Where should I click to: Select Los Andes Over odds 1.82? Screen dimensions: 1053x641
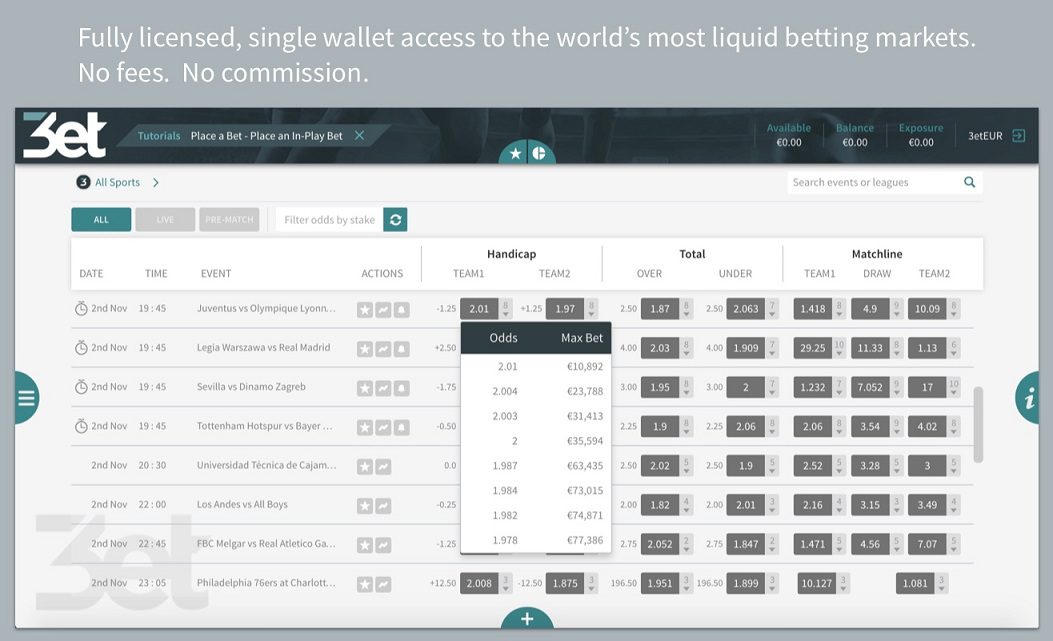pyautogui.click(x=660, y=505)
